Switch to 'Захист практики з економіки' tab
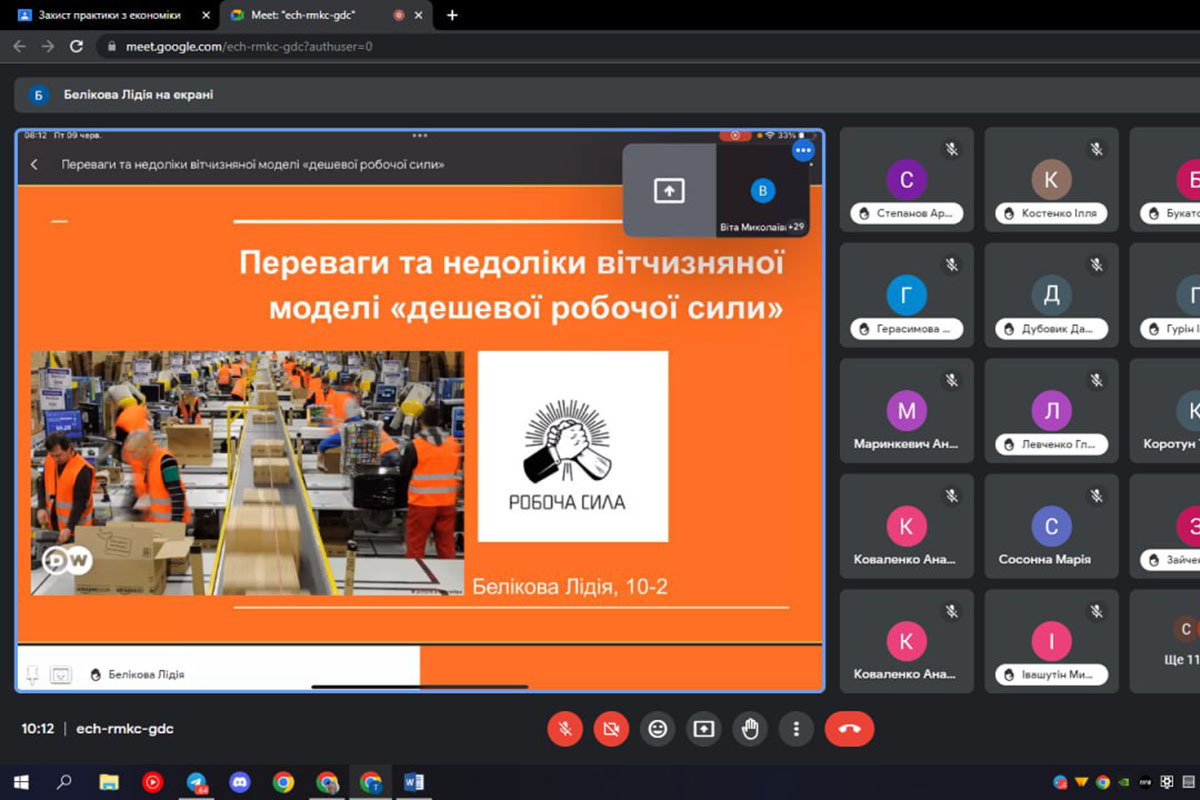The height and width of the screenshot is (800, 1200). (109, 15)
